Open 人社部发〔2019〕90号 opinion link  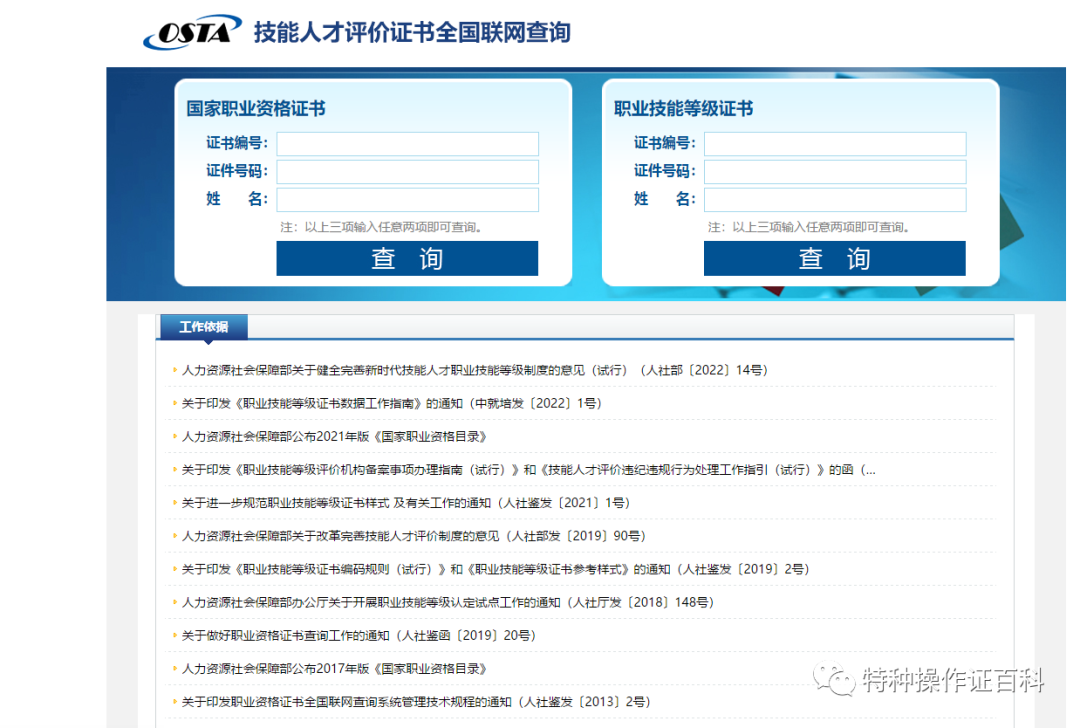coord(413,536)
